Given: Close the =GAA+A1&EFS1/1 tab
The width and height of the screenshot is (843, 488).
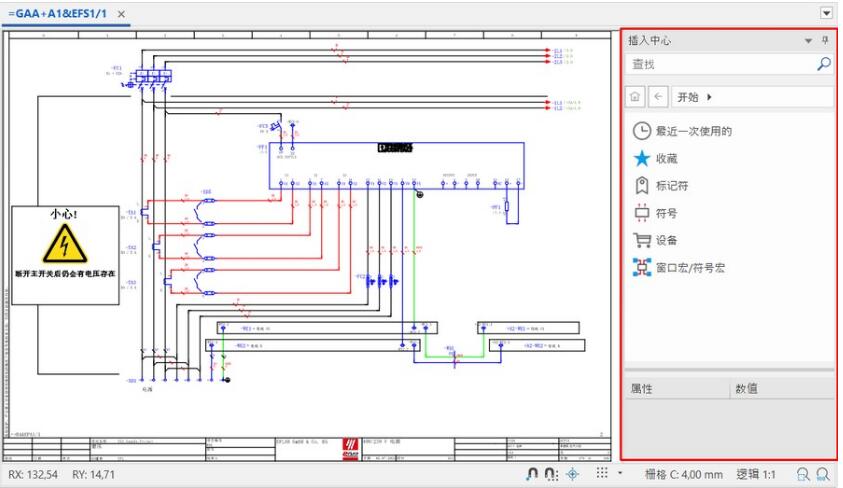Looking at the screenshot, I should pos(121,14).
